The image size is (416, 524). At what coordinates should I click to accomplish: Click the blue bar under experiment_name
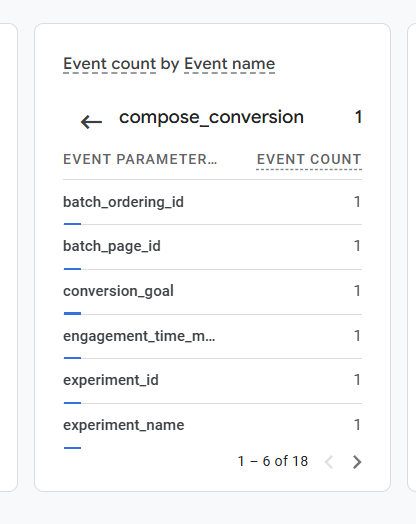pos(73,448)
